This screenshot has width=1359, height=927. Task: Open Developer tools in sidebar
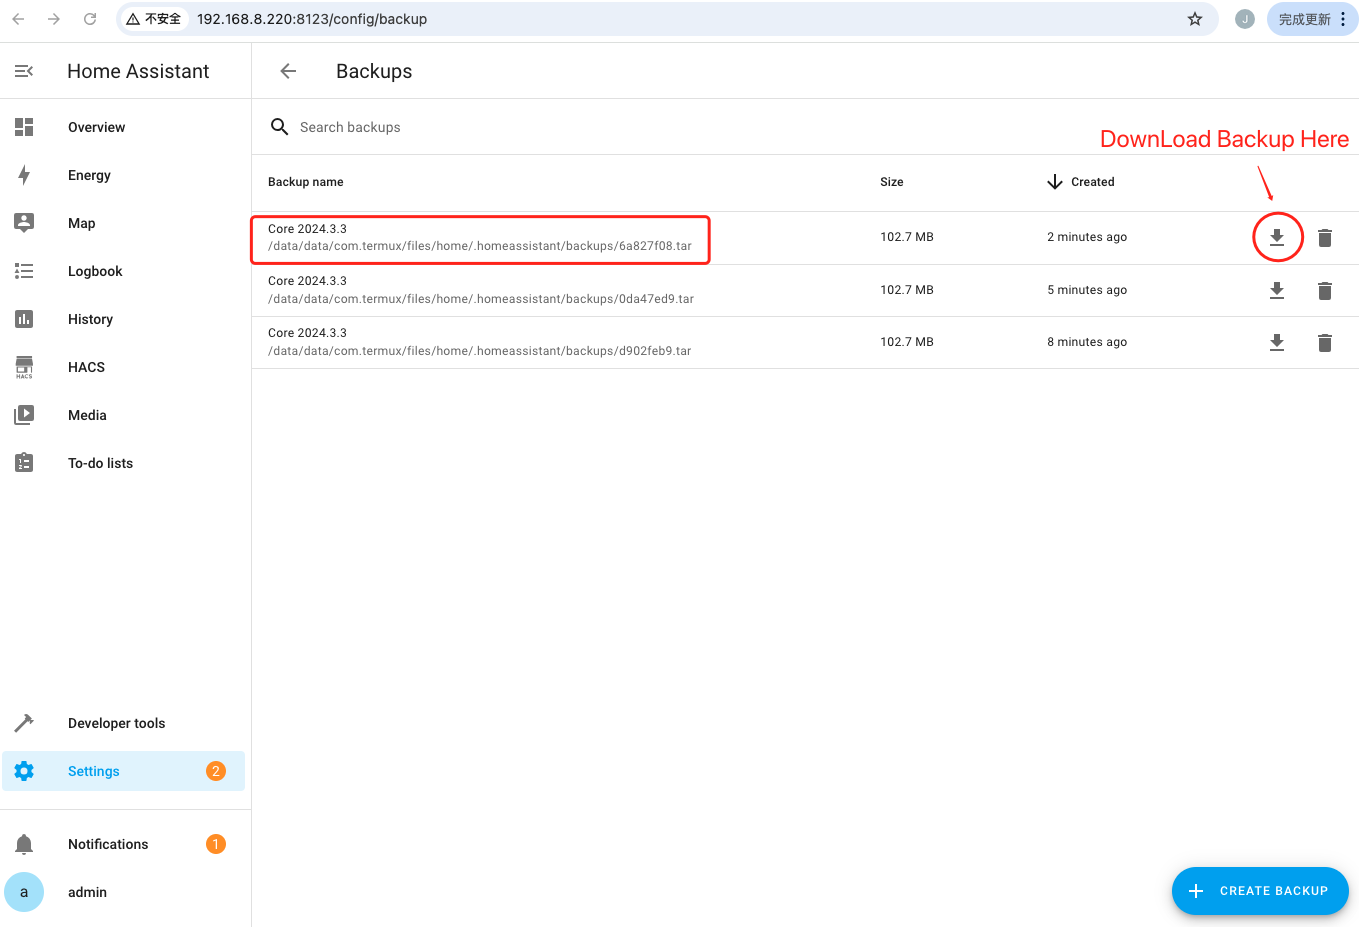click(116, 723)
